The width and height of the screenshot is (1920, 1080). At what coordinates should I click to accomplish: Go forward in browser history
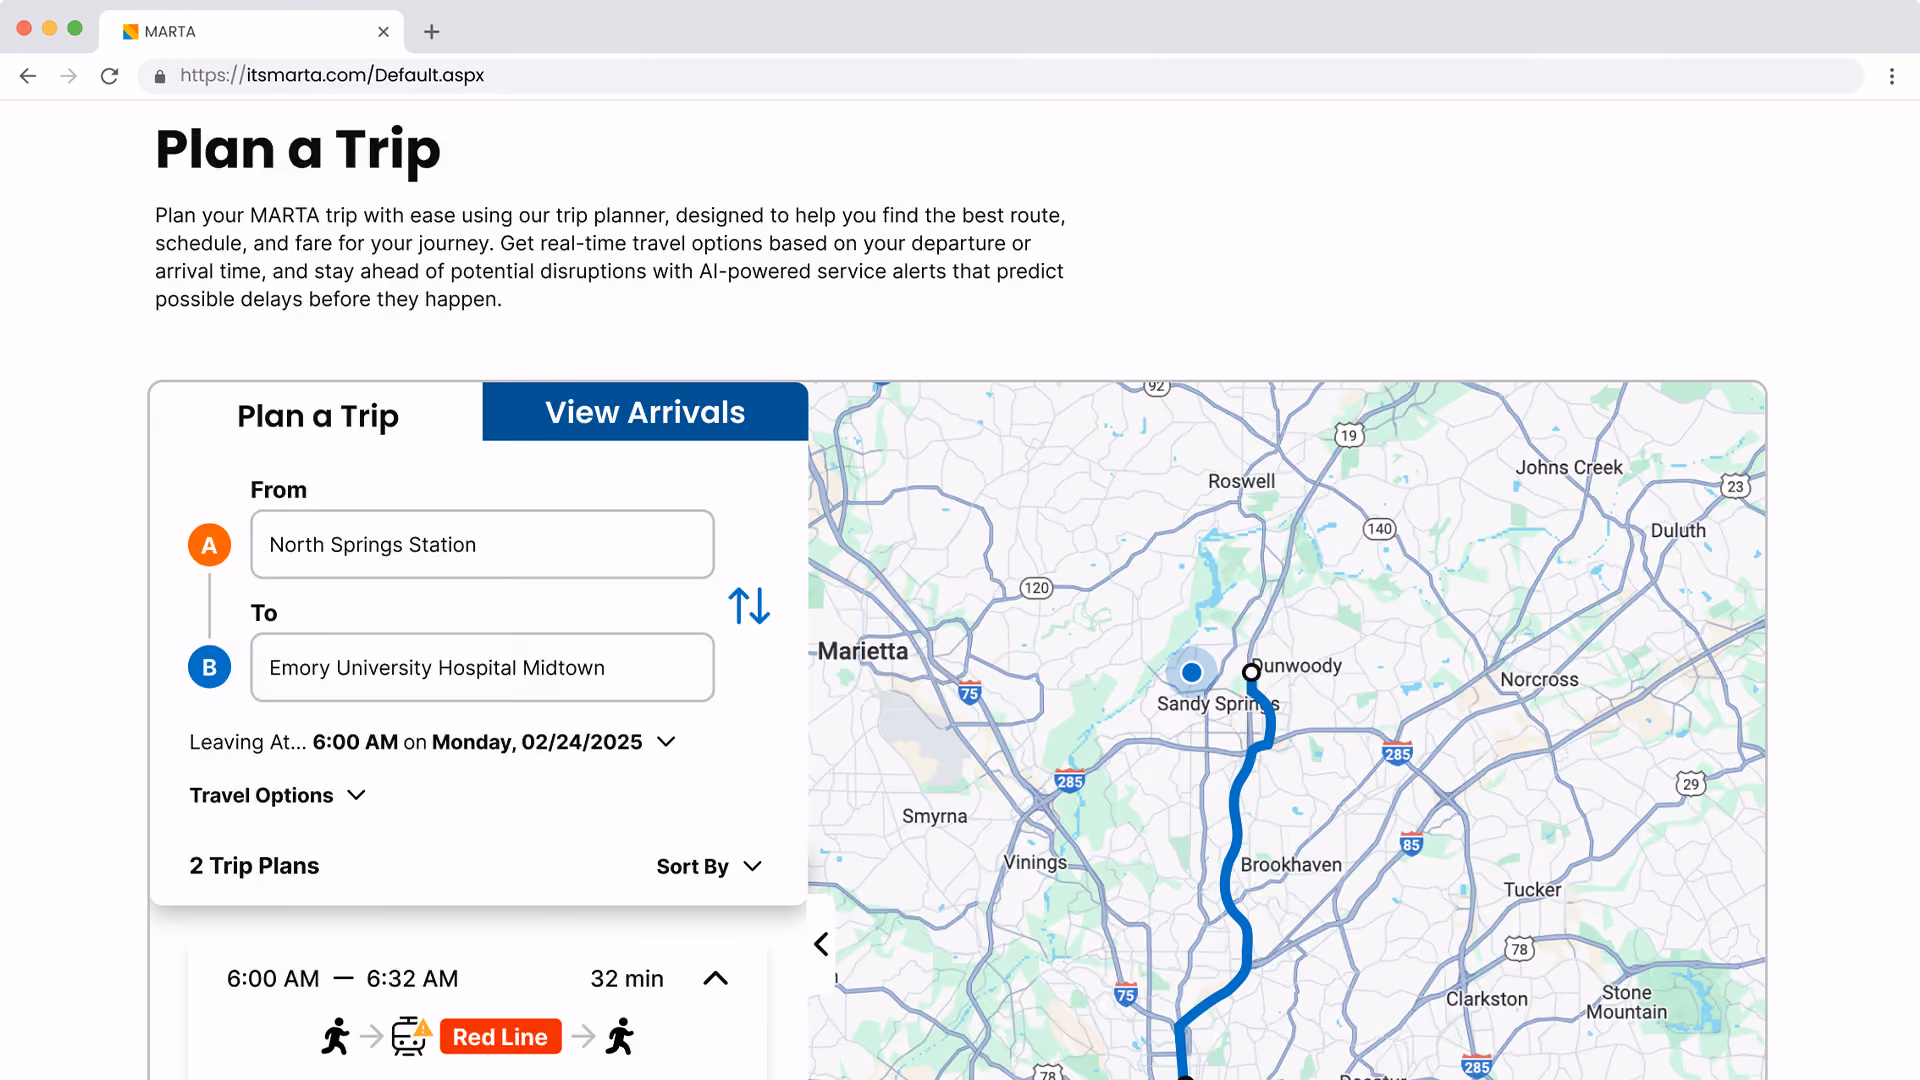[68, 76]
